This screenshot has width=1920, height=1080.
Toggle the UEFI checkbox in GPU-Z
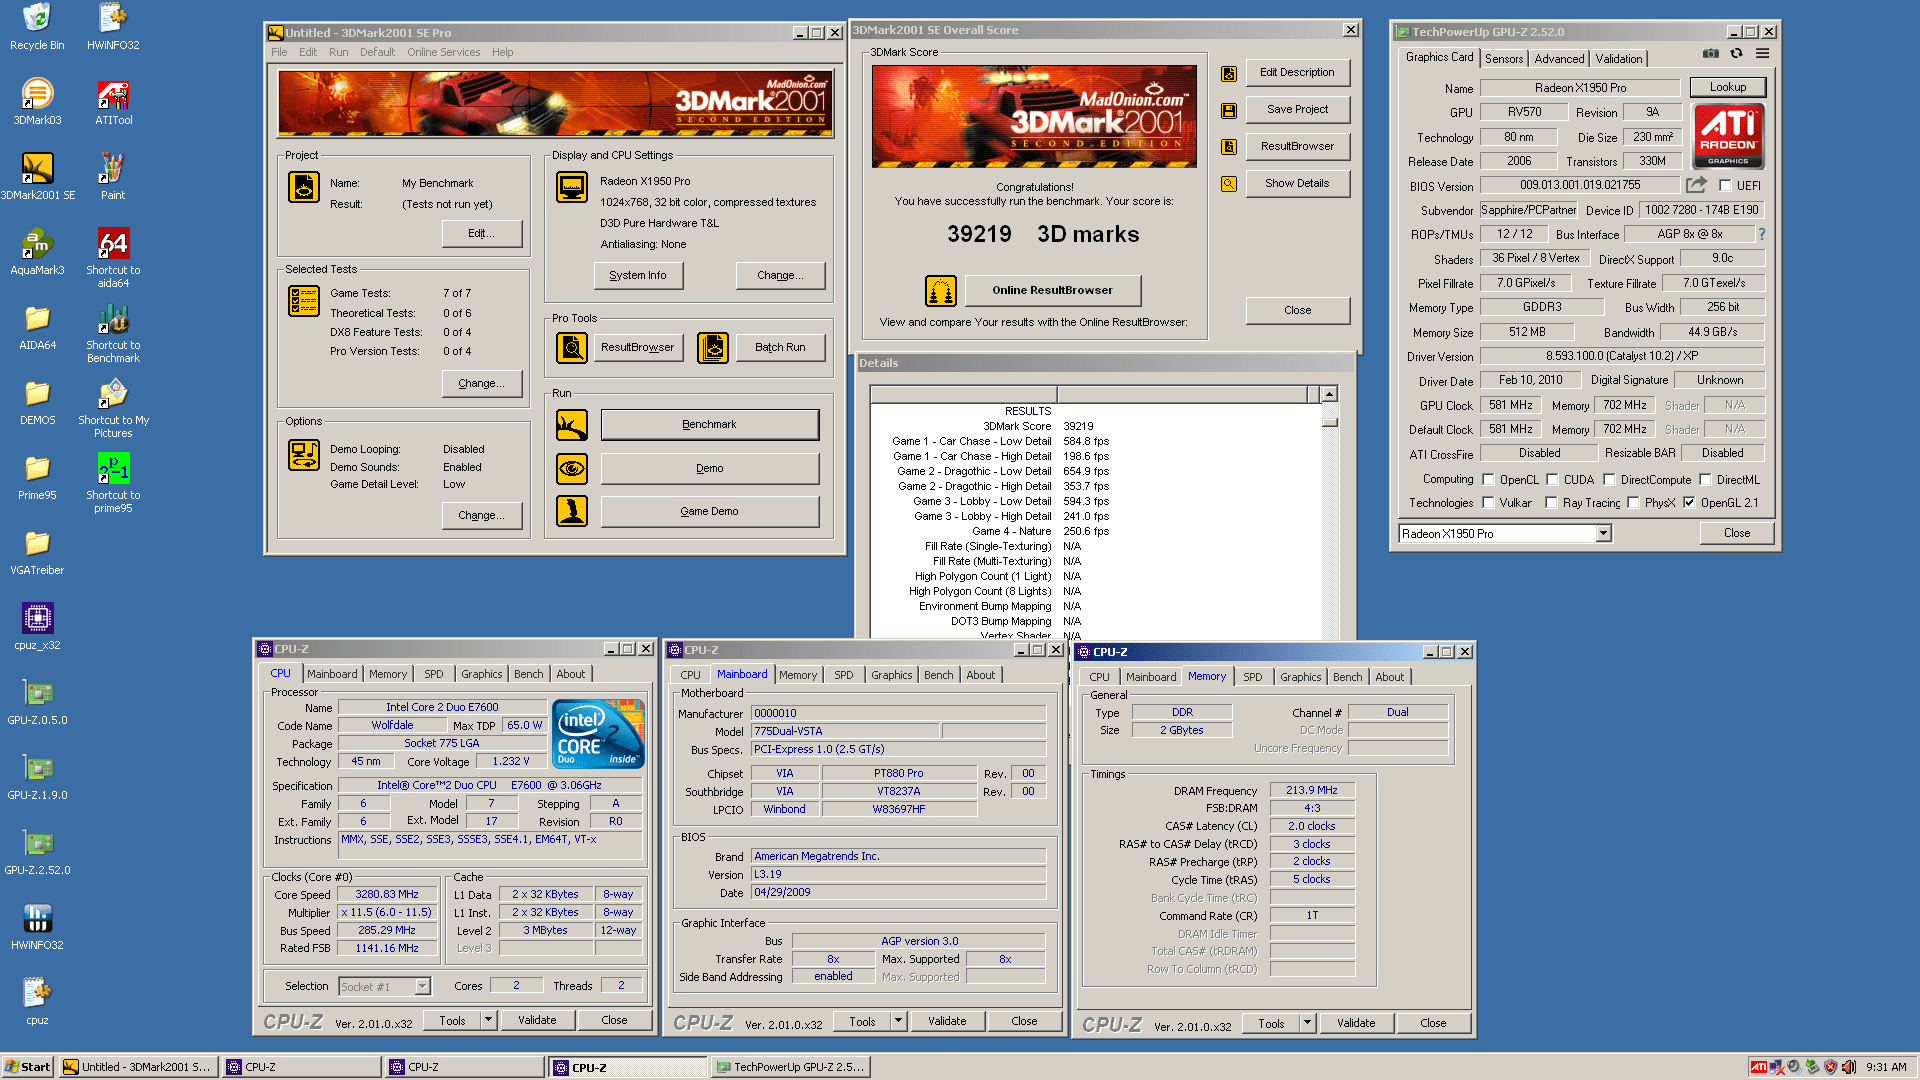coord(1725,185)
